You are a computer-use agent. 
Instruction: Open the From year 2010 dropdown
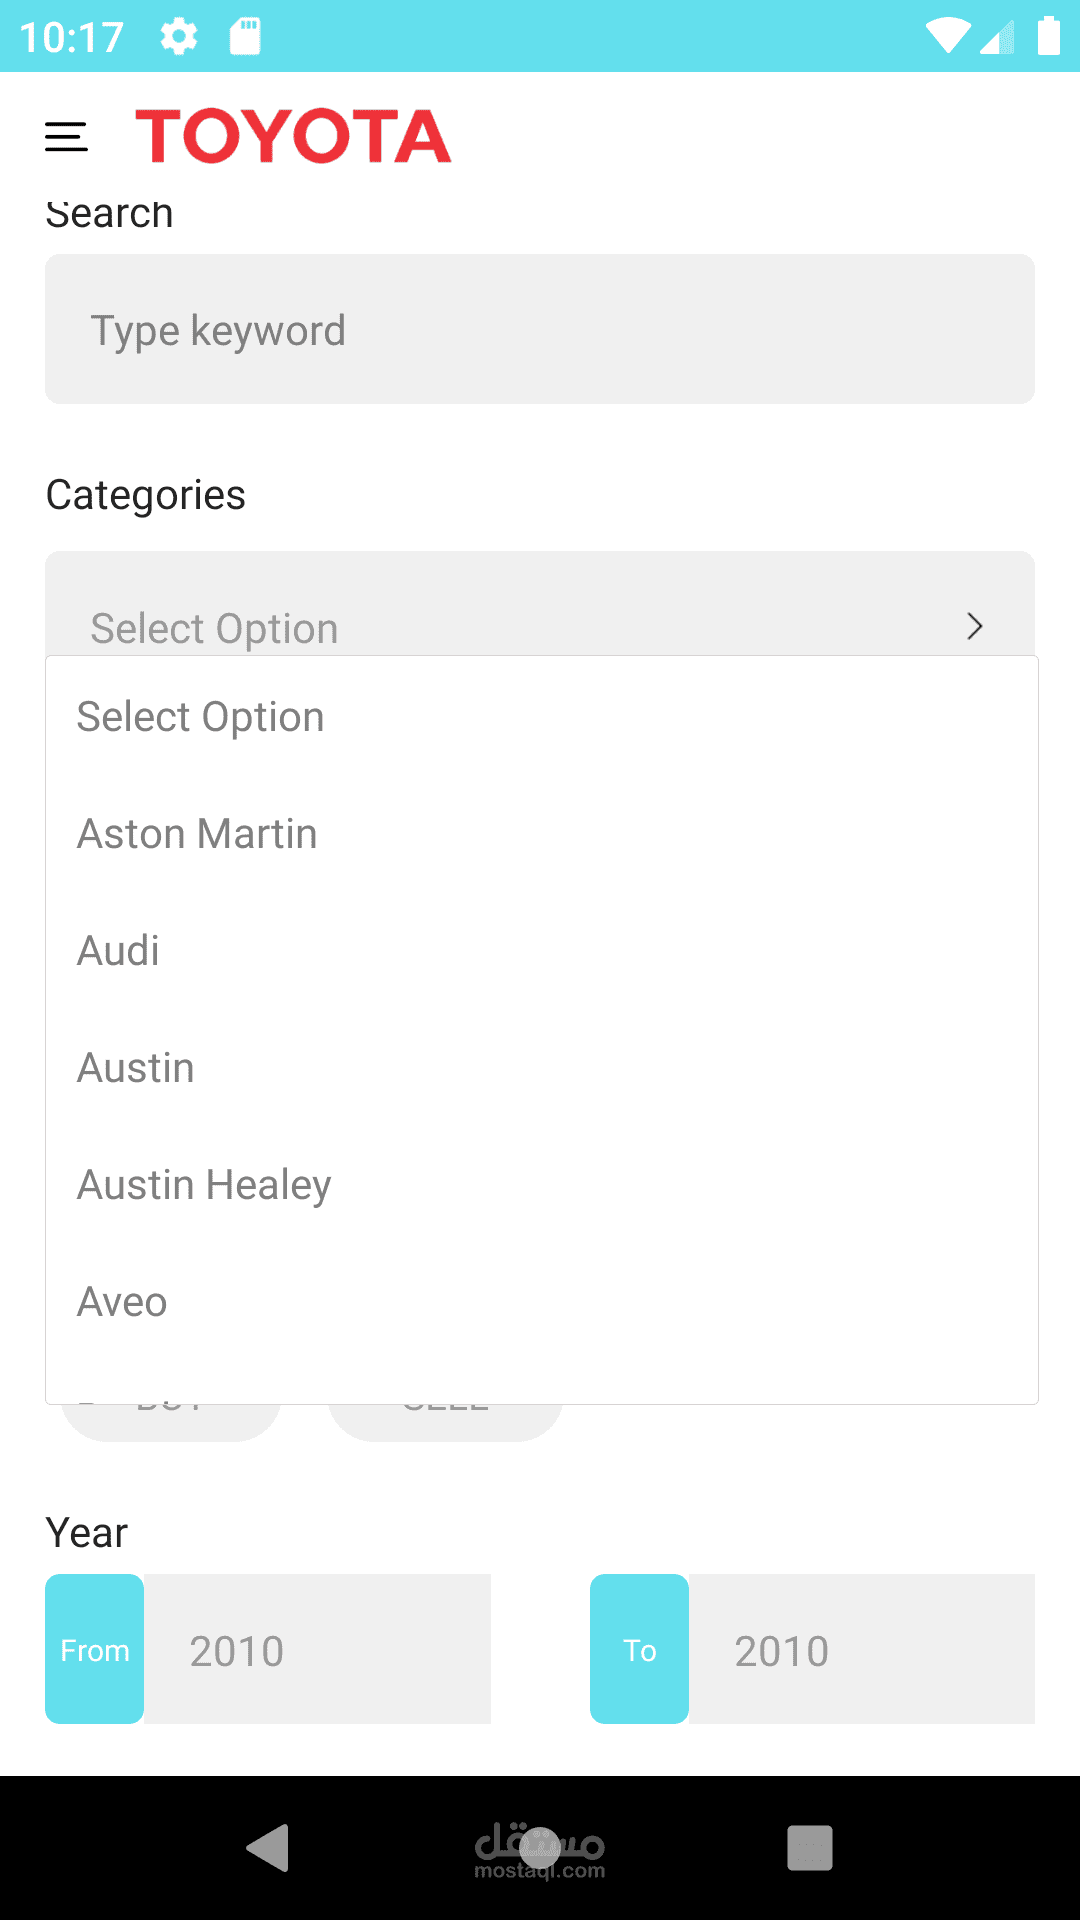click(x=317, y=1649)
